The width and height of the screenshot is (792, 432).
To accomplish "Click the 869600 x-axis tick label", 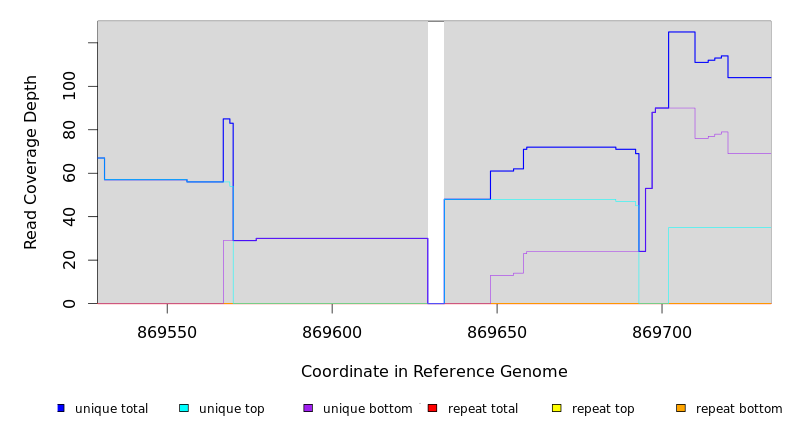I will (332, 331).
